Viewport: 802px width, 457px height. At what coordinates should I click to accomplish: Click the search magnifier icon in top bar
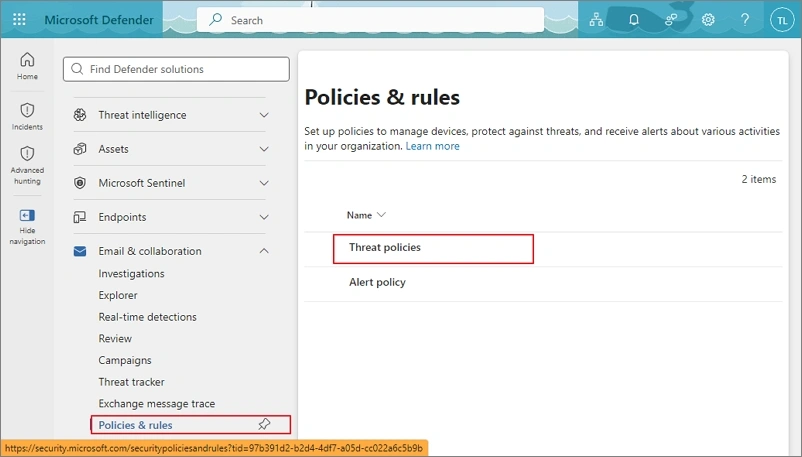(x=216, y=19)
